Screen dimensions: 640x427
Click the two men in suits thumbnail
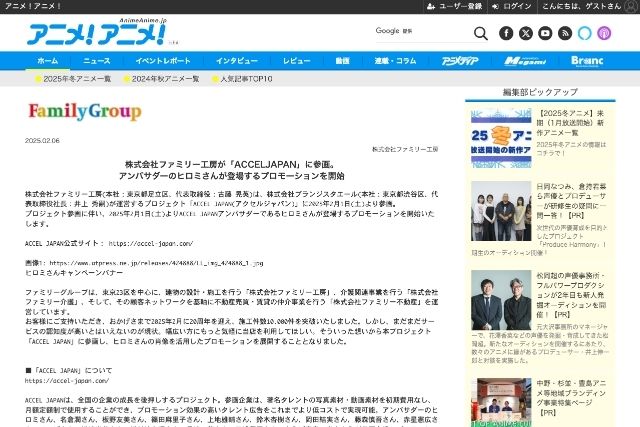click(501, 300)
